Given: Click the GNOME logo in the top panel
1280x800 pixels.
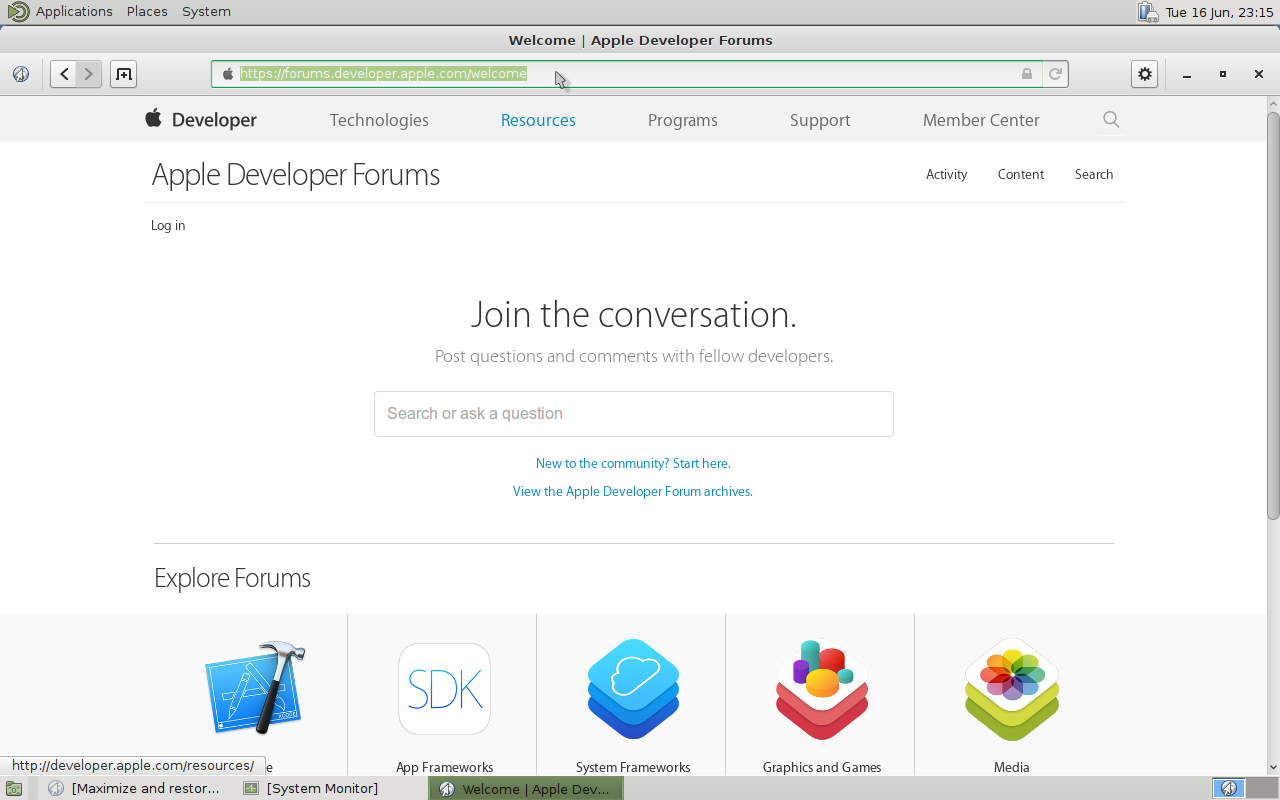Looking at the screenshot, I should coord(18,12).
